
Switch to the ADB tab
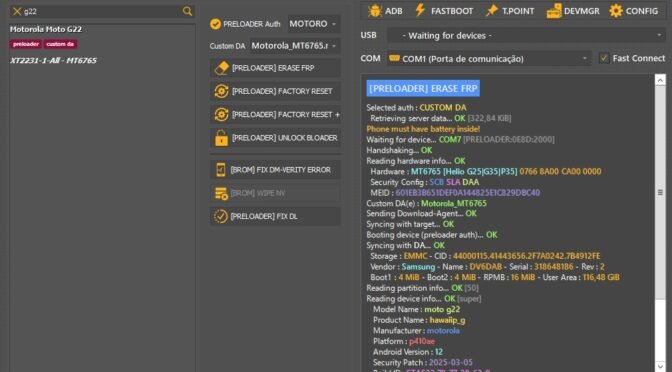pyautogui.click(x=385, y=11)
